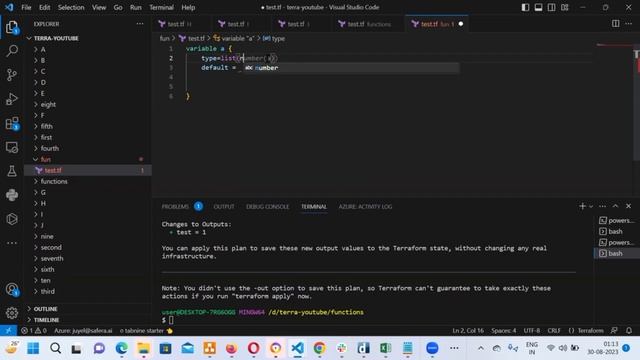
Task: Open the File menu
Action: 26,7
